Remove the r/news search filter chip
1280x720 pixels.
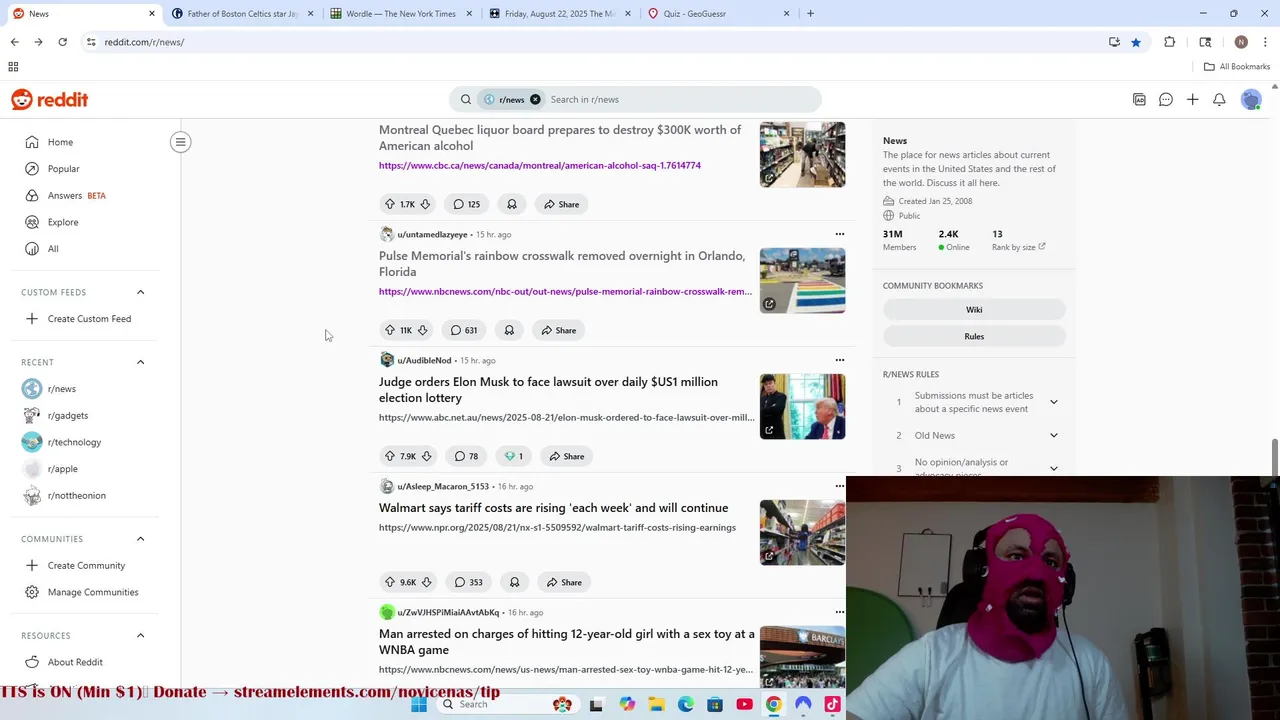pyautogui.click(x=535, y=100)
